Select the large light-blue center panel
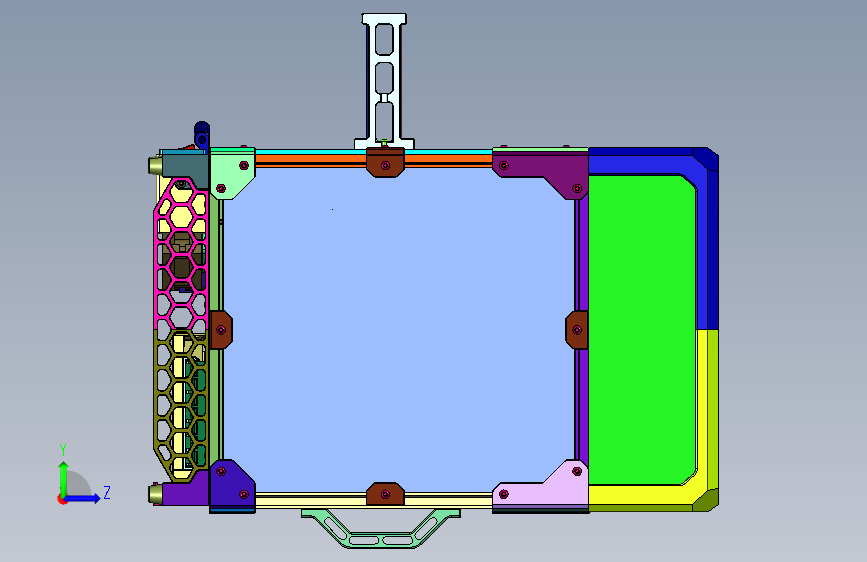867x562 pixels. 398,329
